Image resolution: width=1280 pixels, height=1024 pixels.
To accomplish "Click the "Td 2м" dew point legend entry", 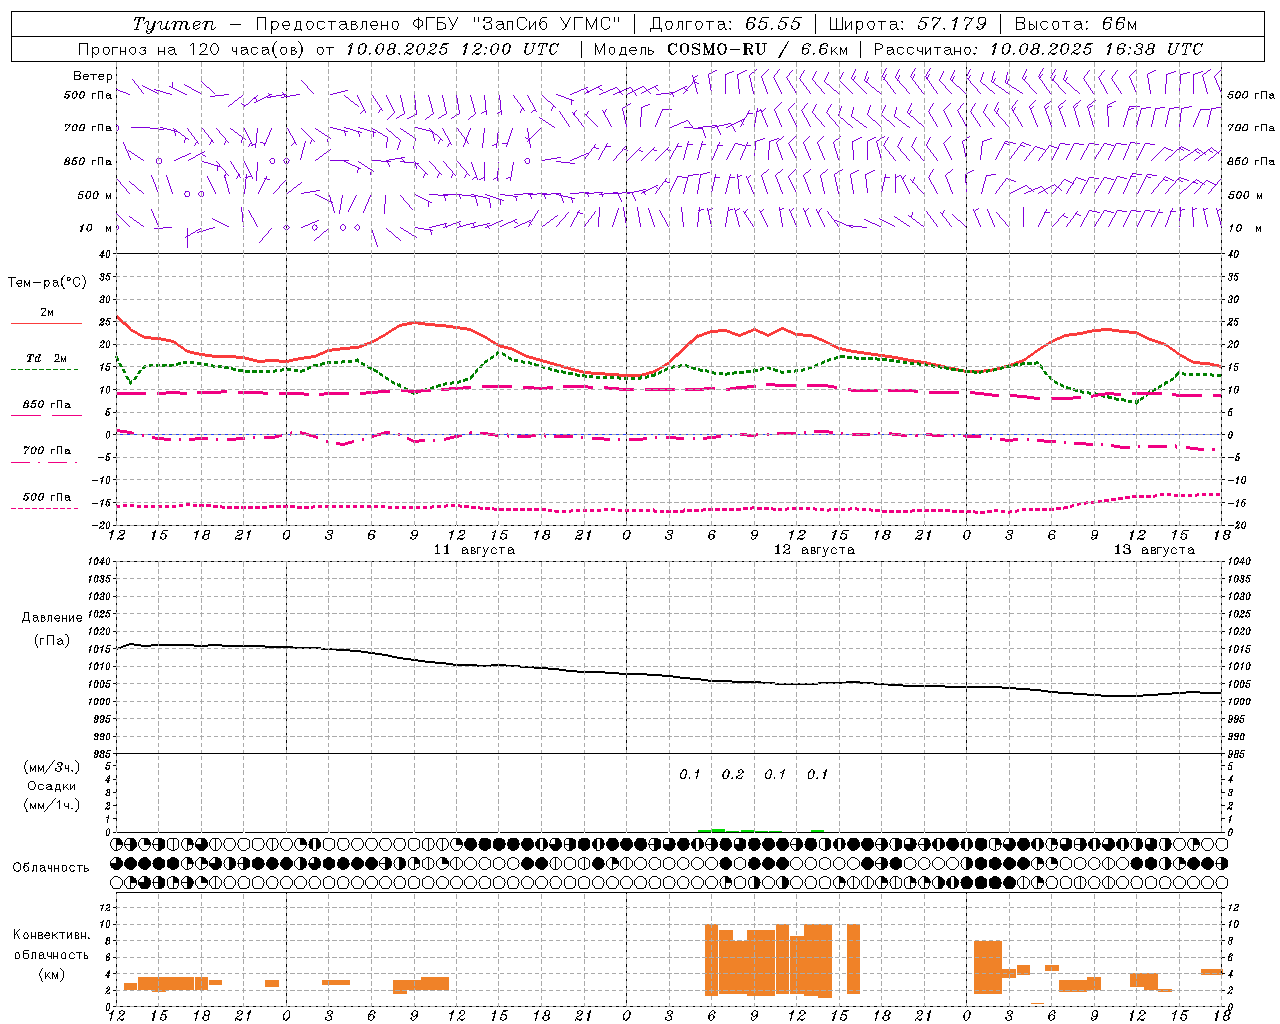I will coord(47,358).
